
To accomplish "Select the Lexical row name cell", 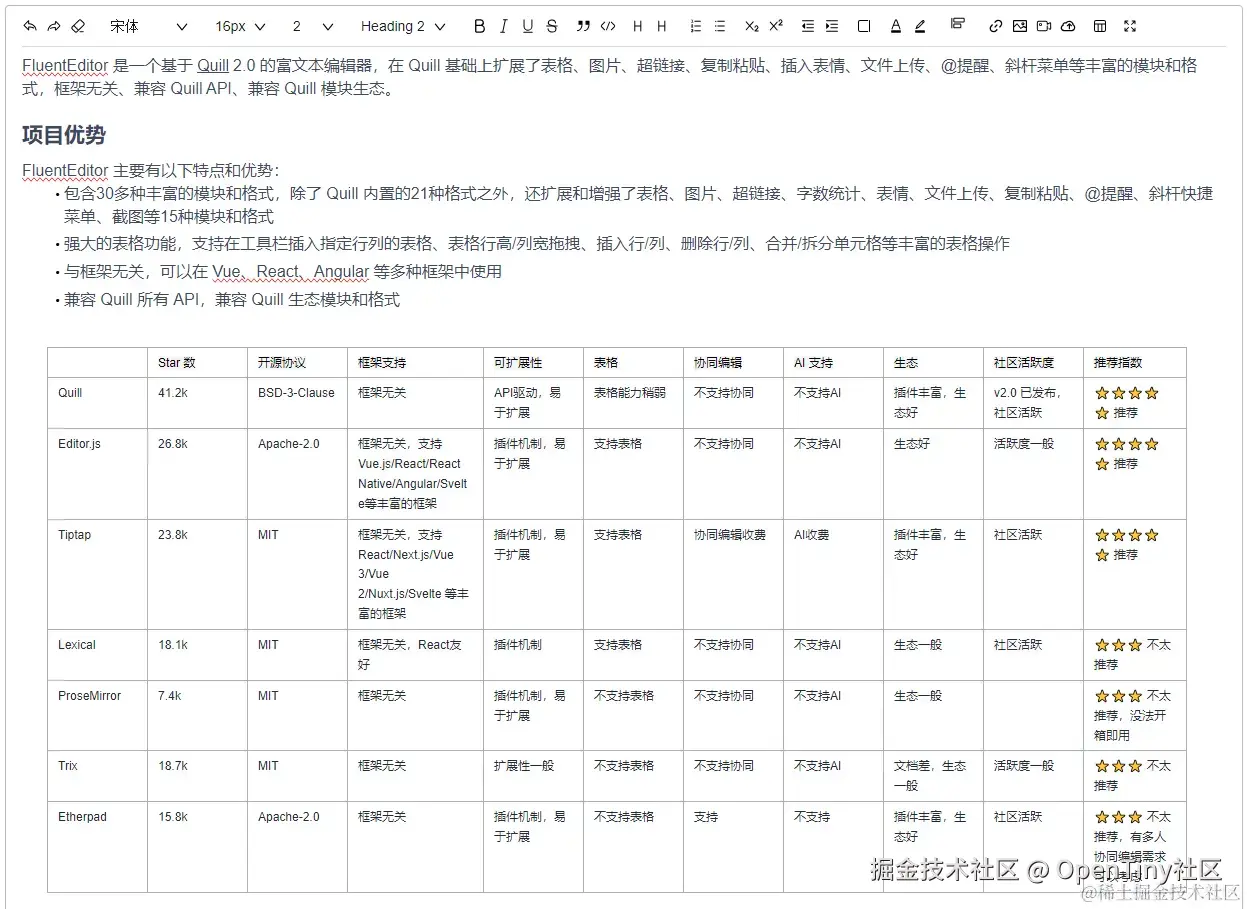I will [97, 655].
